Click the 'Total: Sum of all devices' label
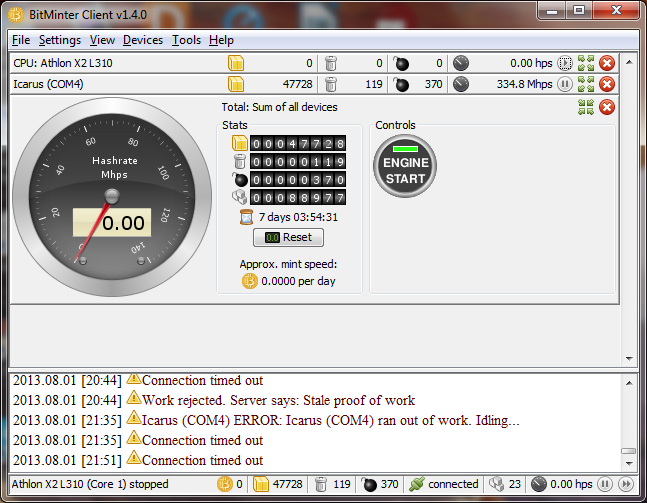This screenshot has width=647, height=503. click(x=279, y=107)
